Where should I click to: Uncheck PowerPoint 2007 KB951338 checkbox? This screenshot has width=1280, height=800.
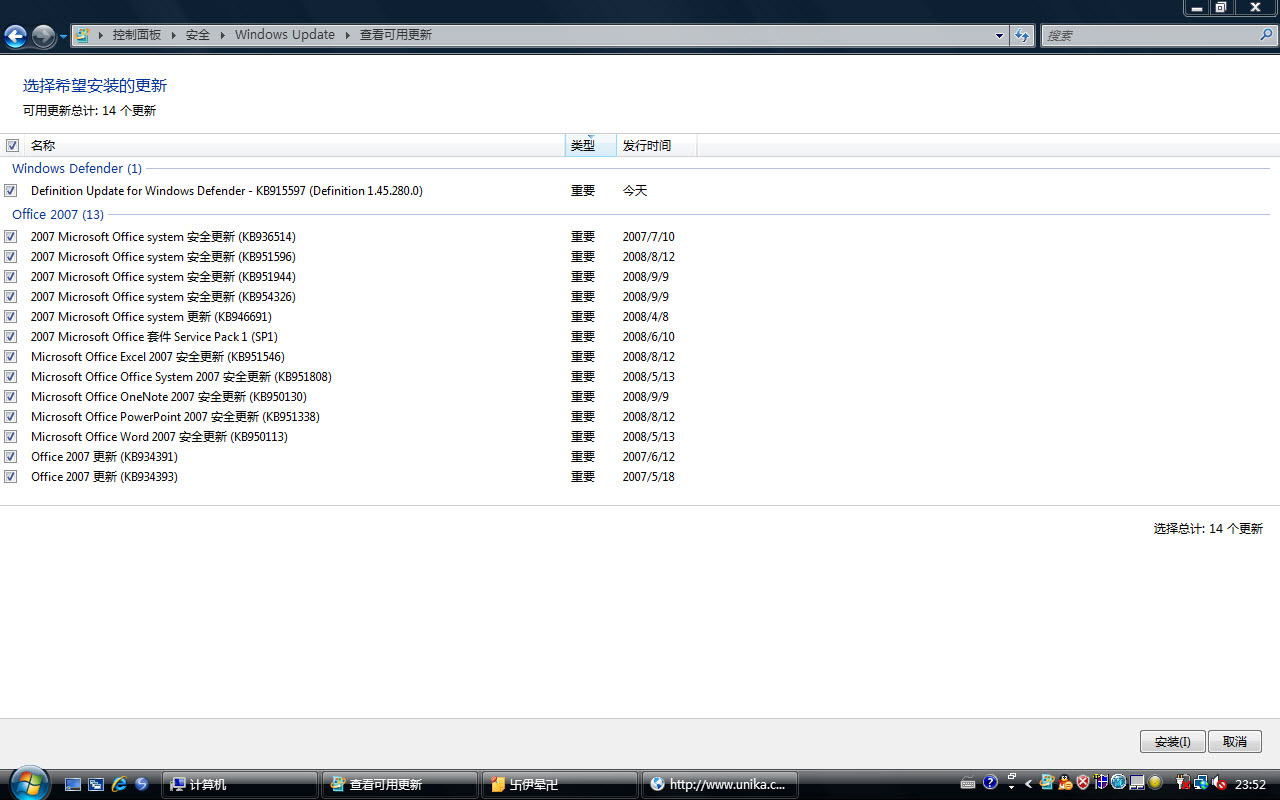click(x=10, y=417)
